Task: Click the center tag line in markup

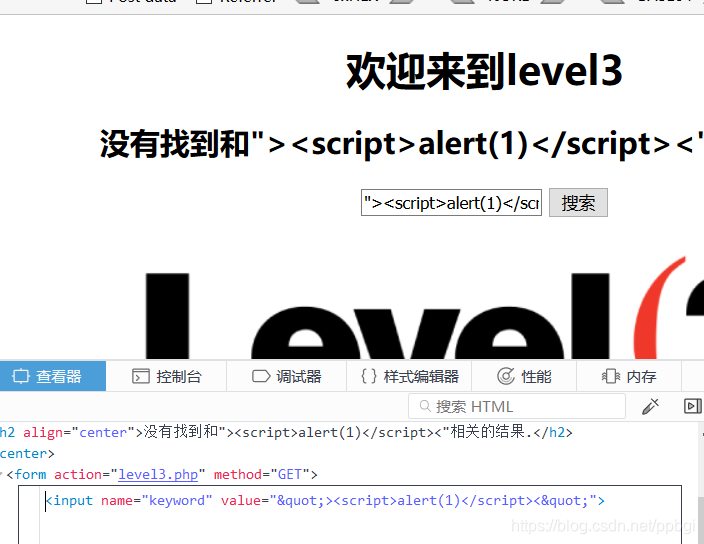Action: [x=27, y=453]
